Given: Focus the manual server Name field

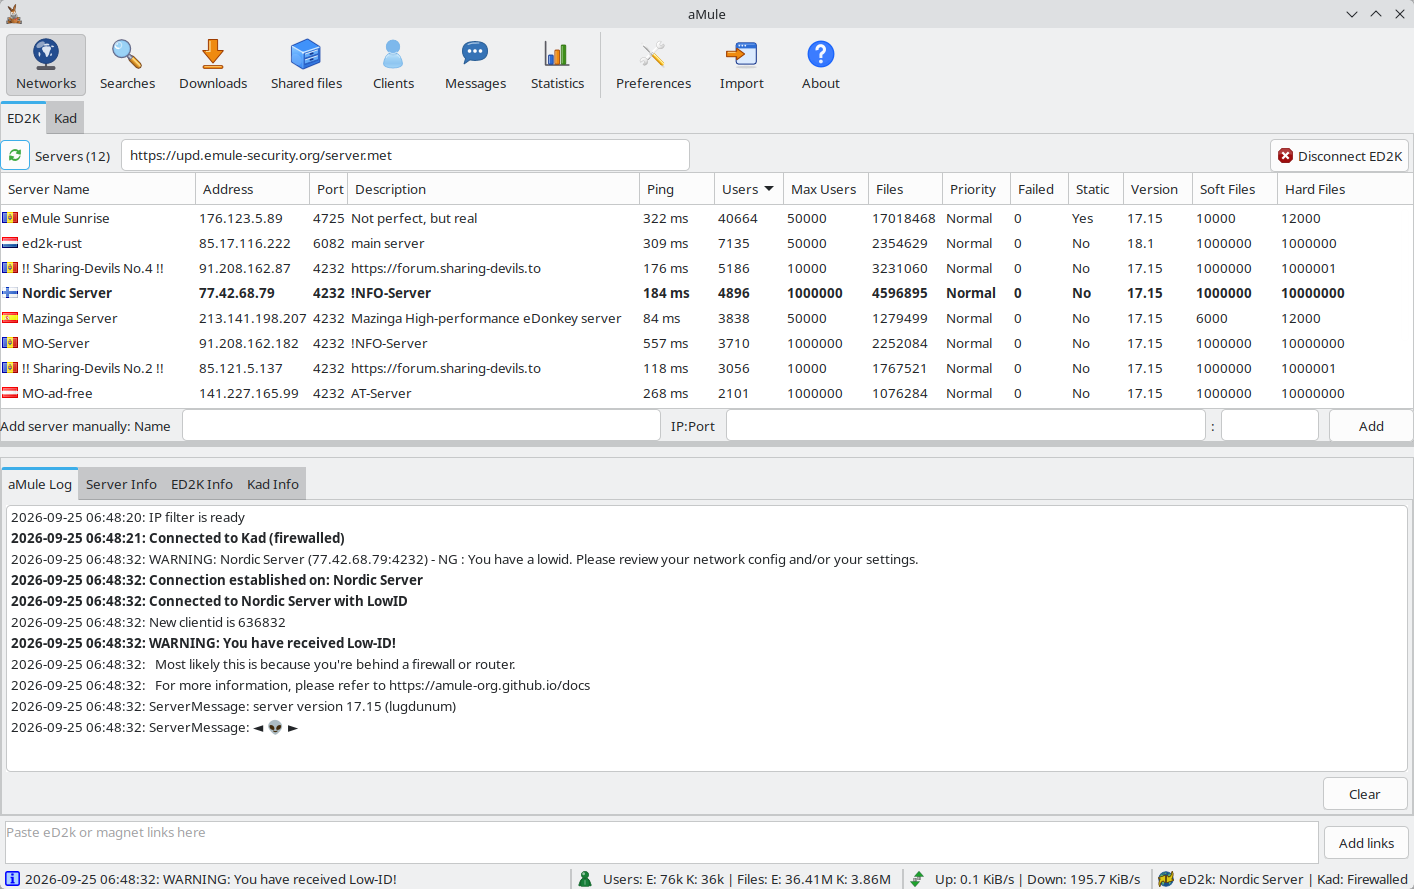Looking at the screenshot, I should click(421, 426).
